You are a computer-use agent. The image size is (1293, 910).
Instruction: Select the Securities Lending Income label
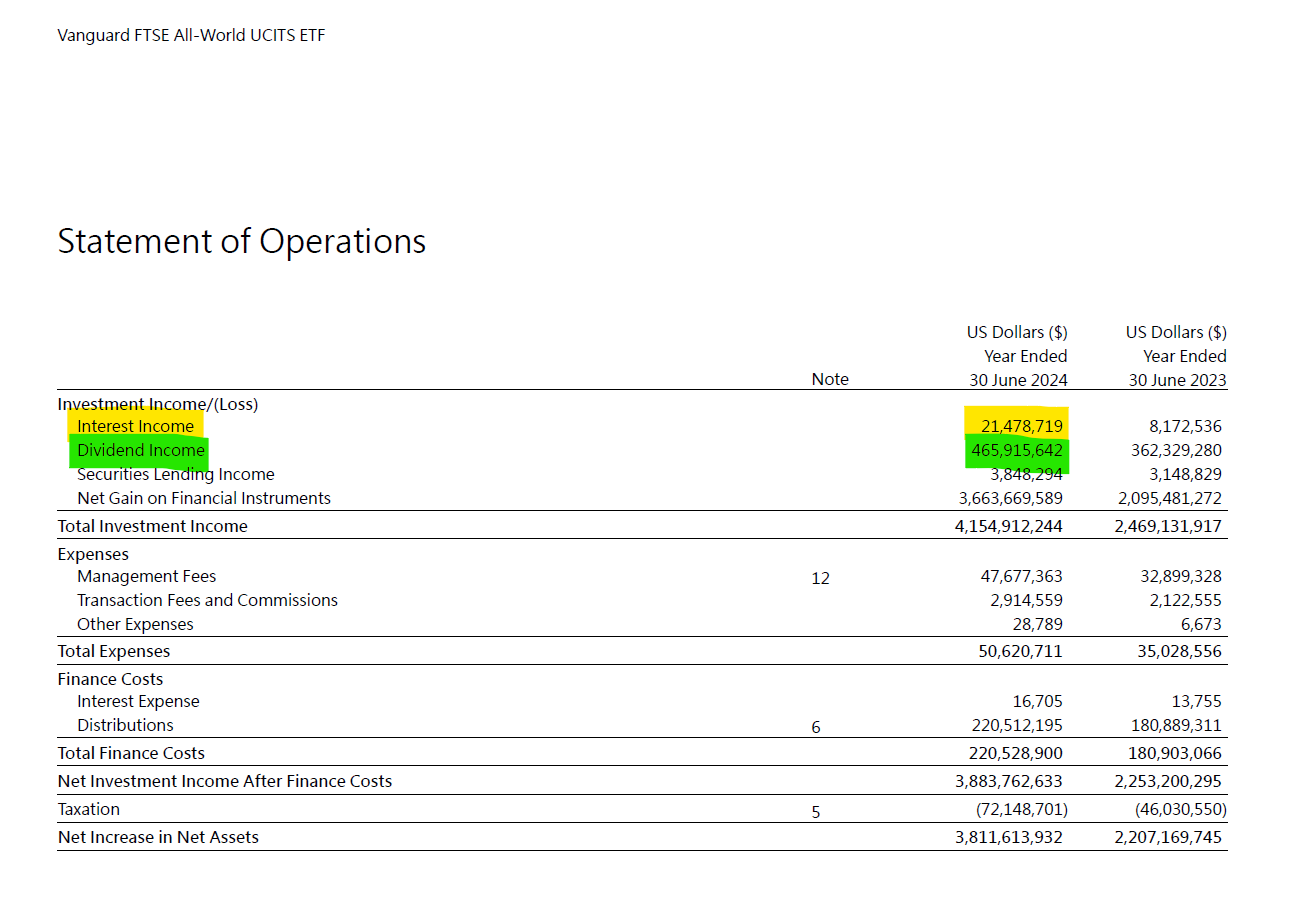176,475
